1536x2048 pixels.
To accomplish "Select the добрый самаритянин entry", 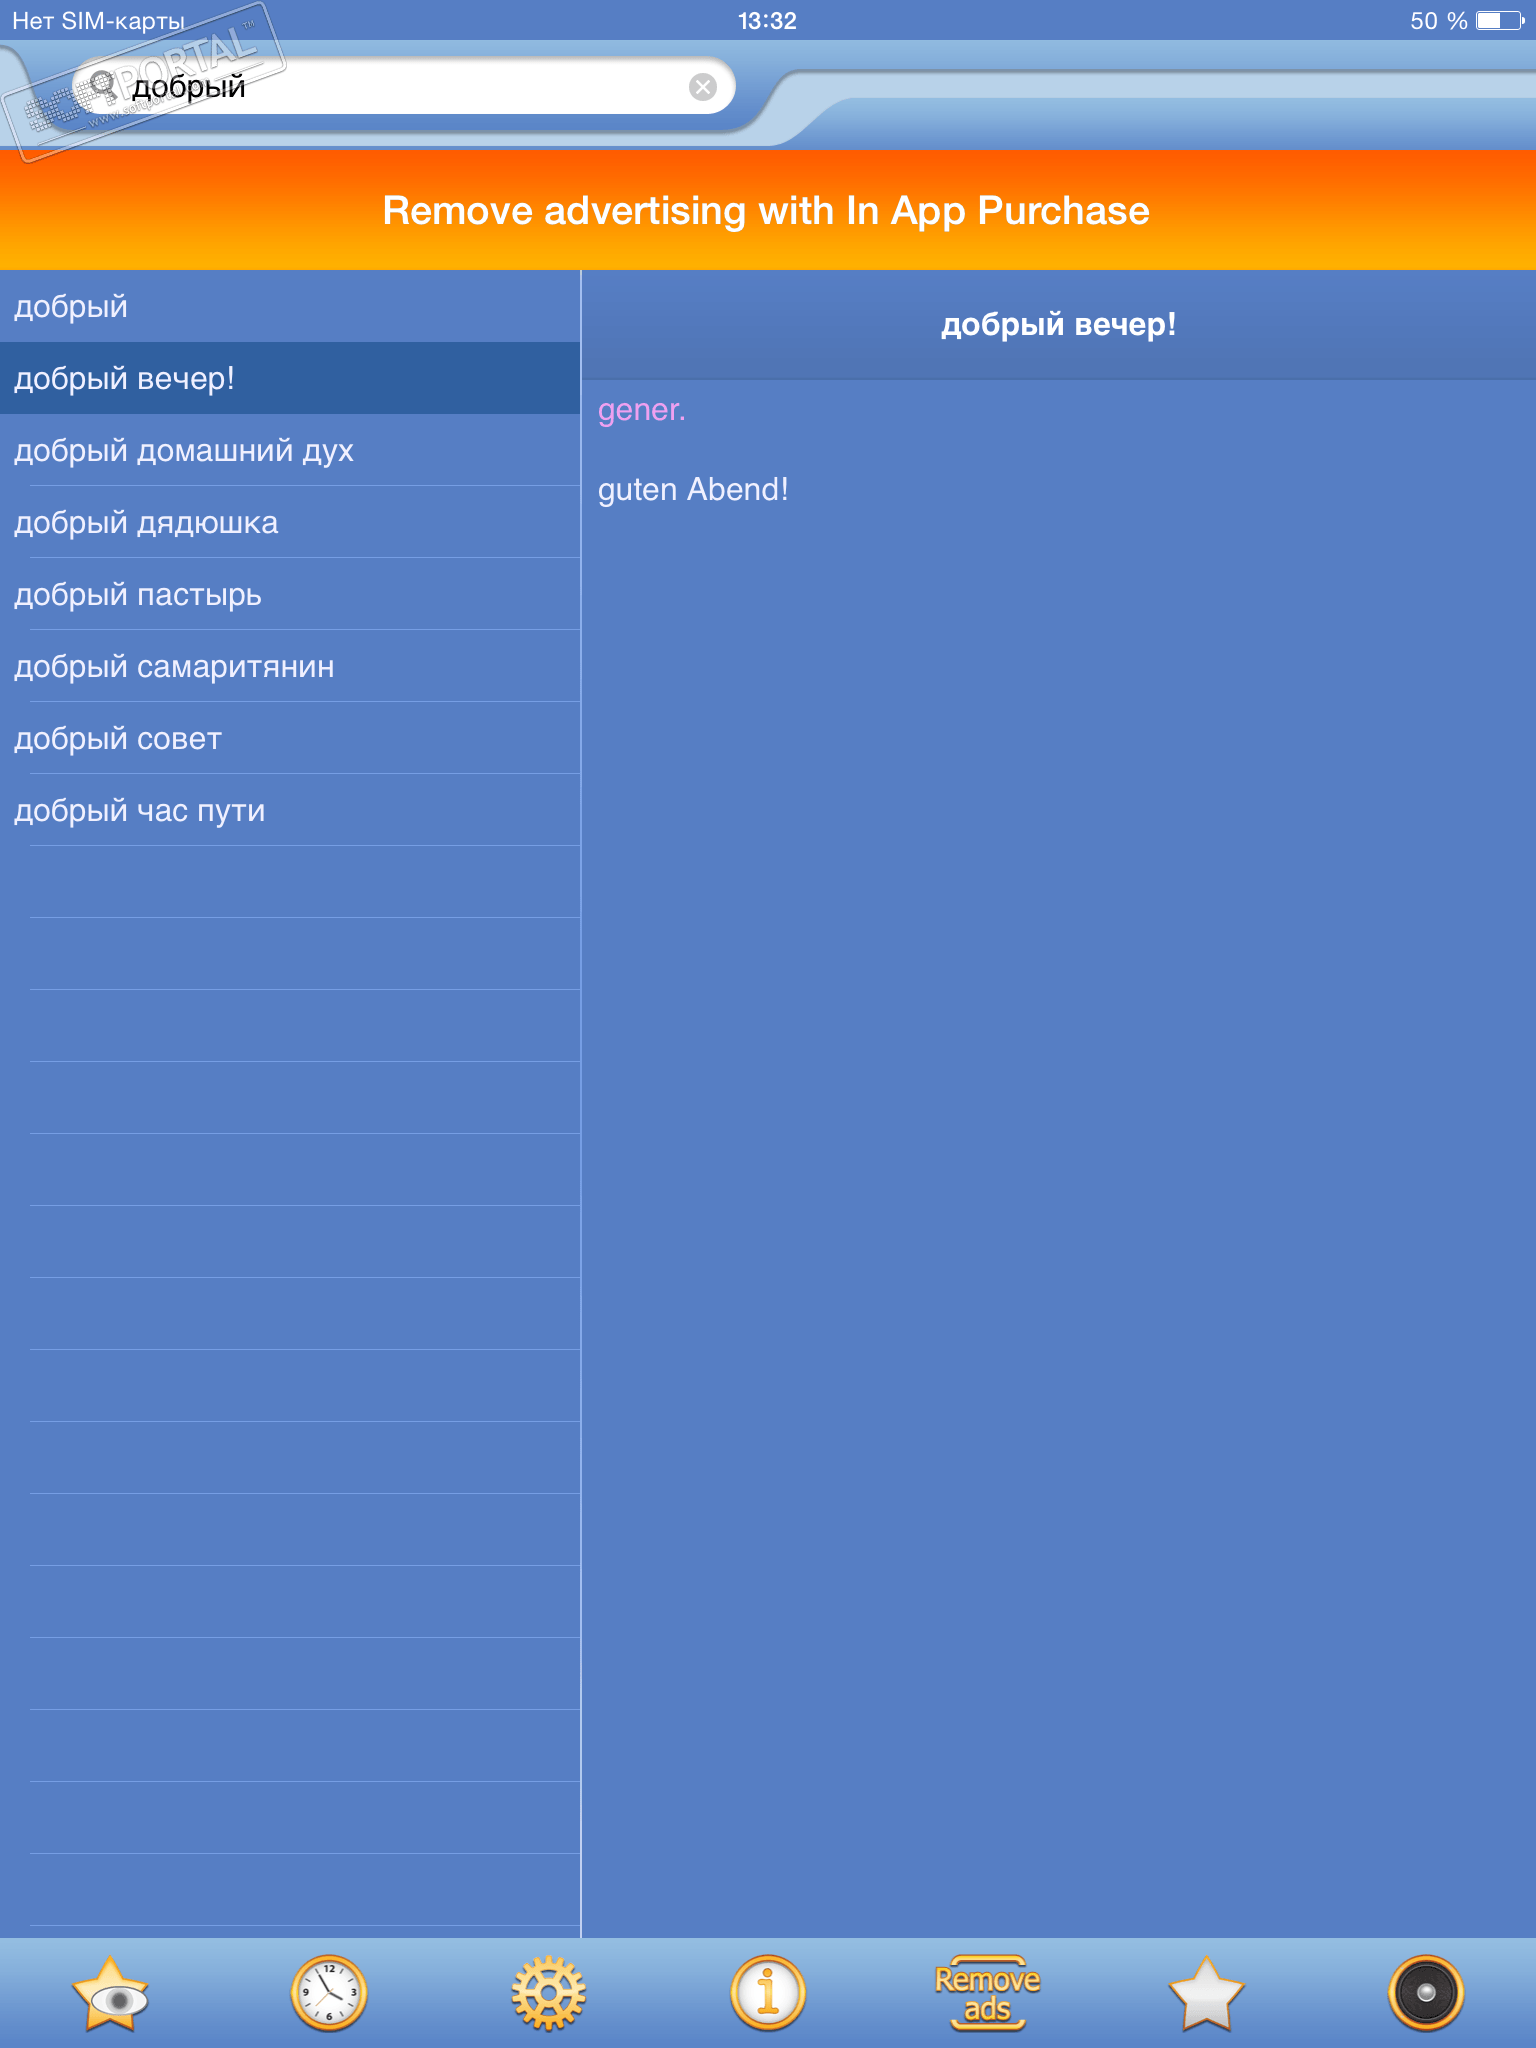I will (x=290, y=666).
